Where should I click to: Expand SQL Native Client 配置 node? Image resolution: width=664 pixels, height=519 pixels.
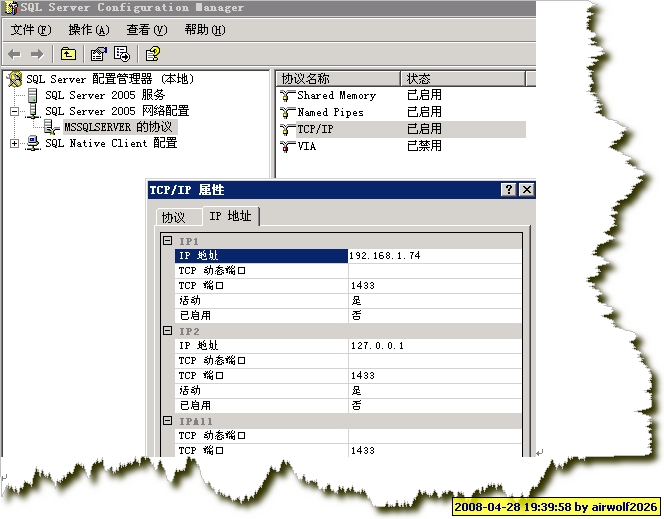click(14, 144)
